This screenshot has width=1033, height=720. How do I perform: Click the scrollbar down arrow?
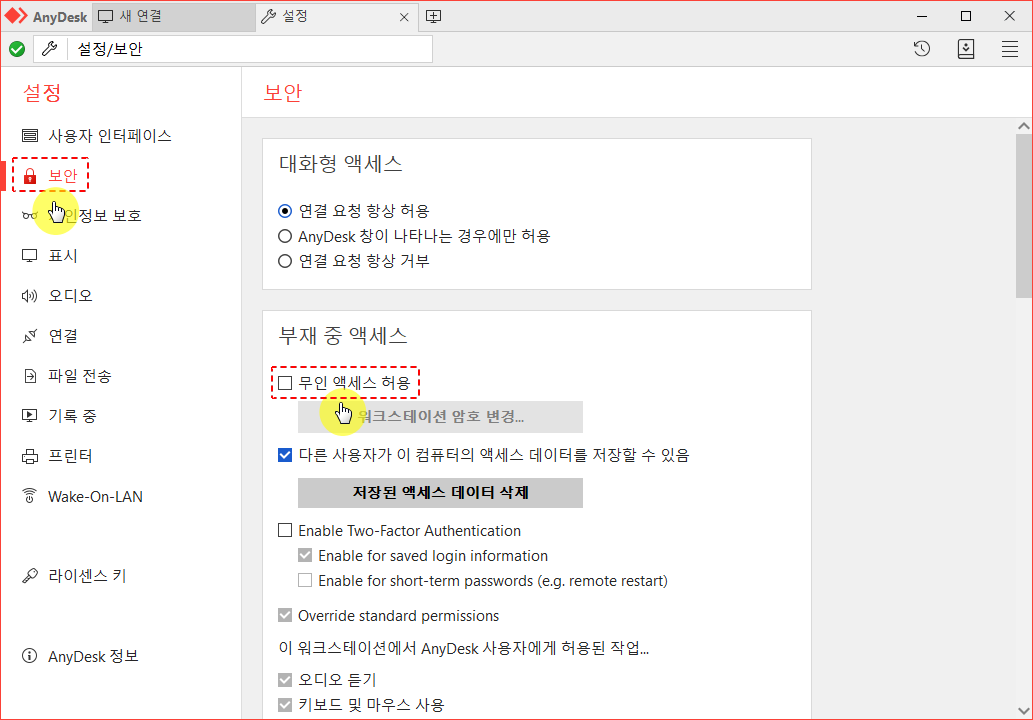pos(1023,711)
